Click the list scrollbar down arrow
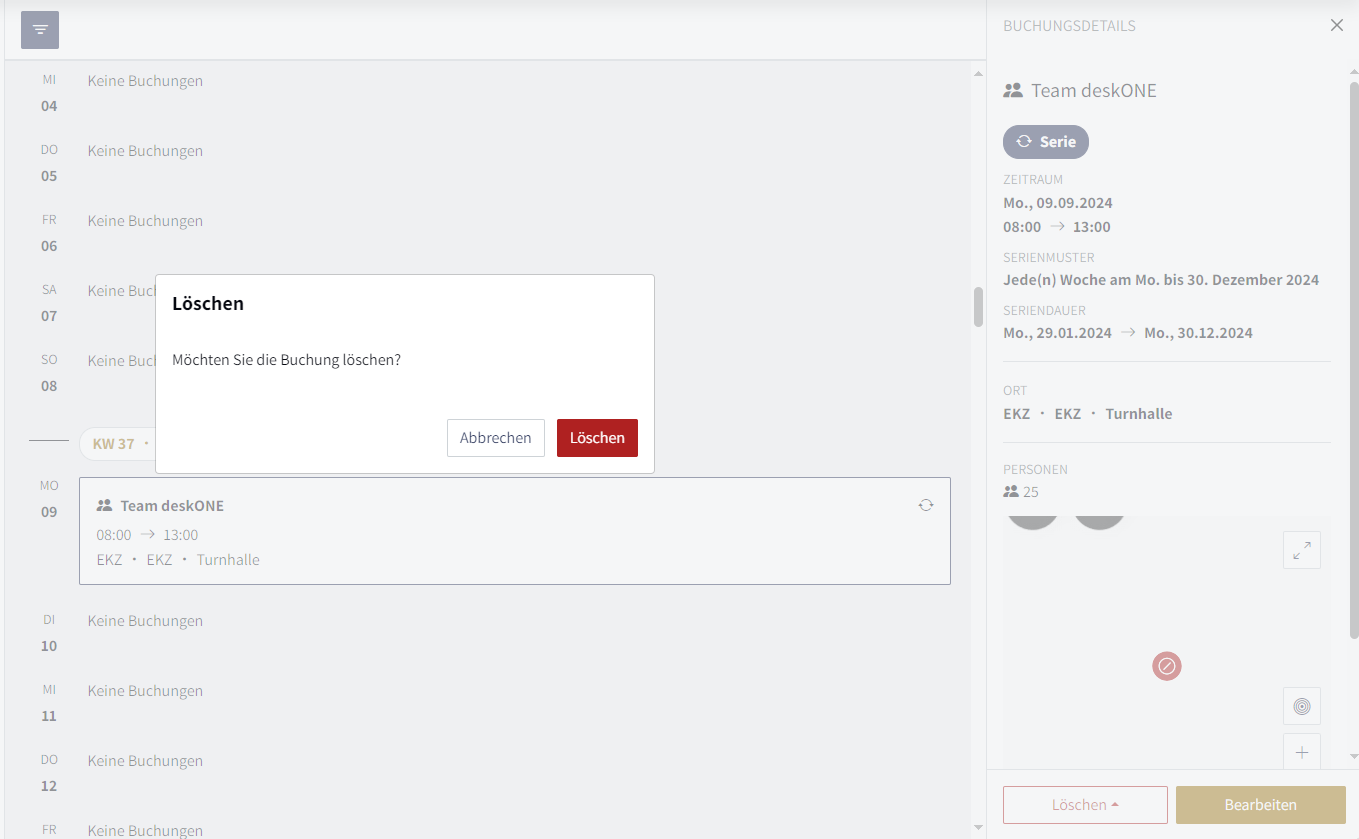Screen dimensions: 1359x839 click(978, 827)
